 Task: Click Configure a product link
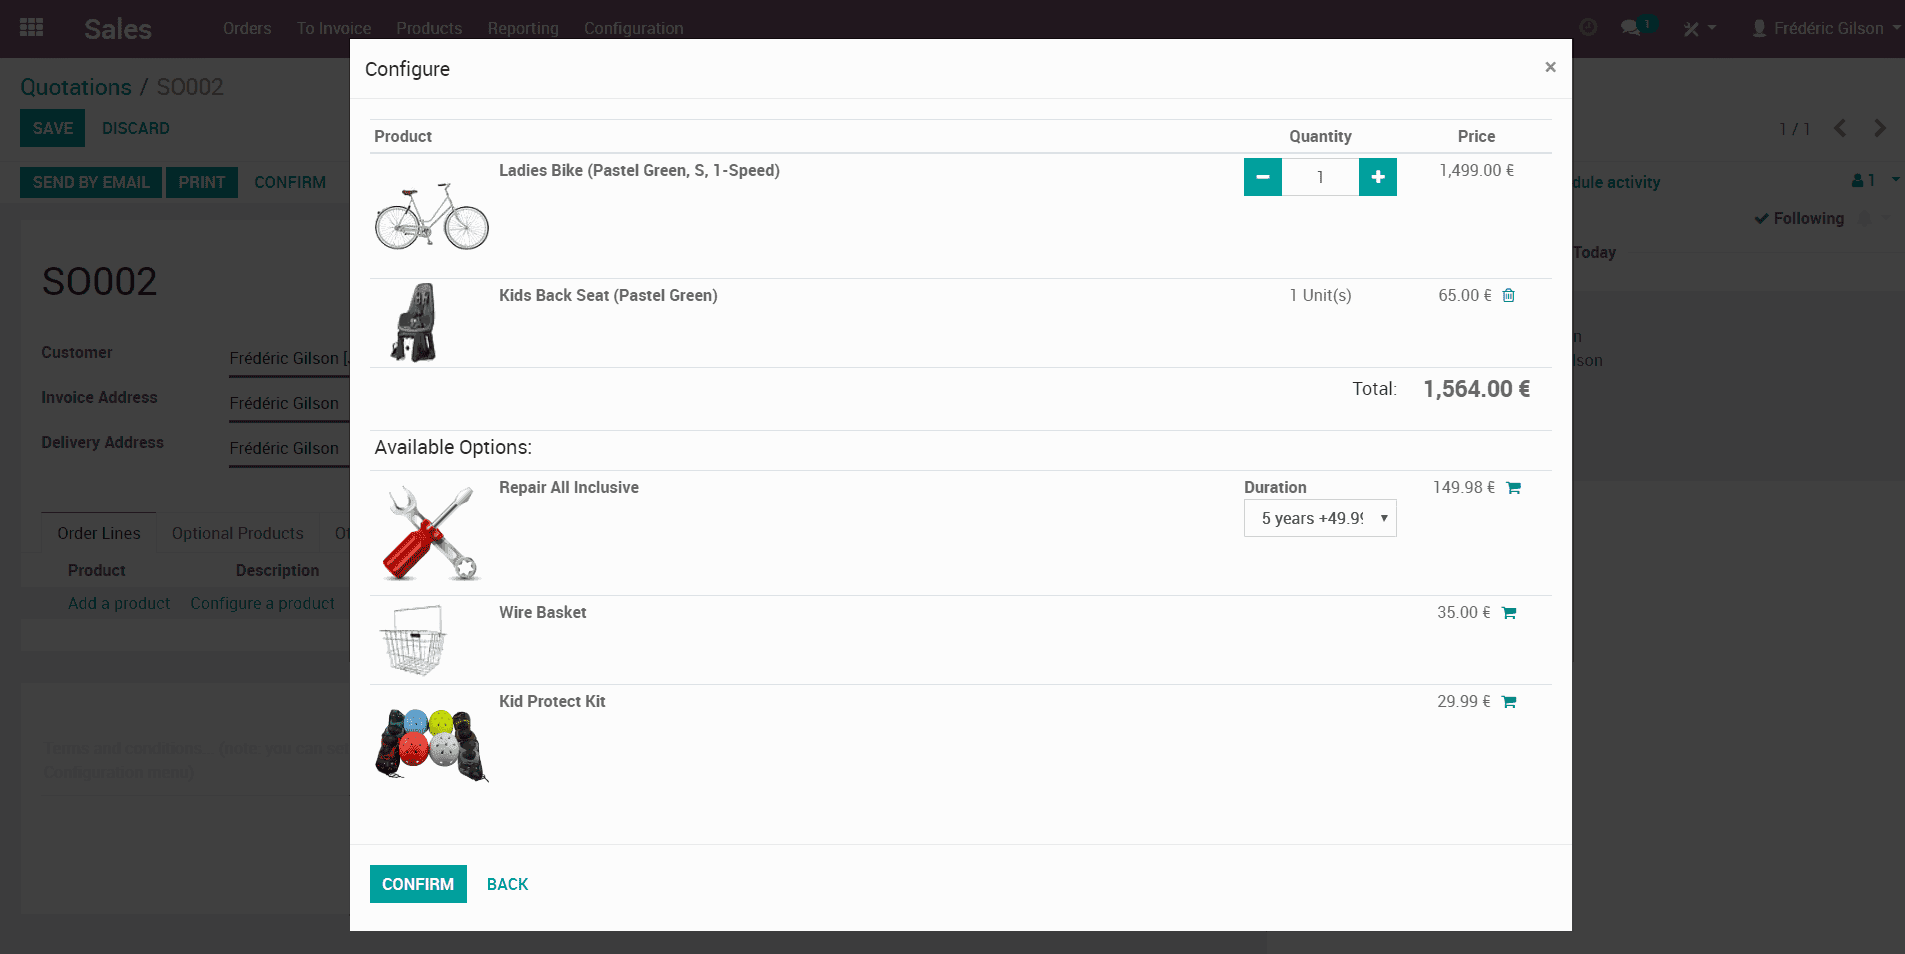(x=262, y=603)
